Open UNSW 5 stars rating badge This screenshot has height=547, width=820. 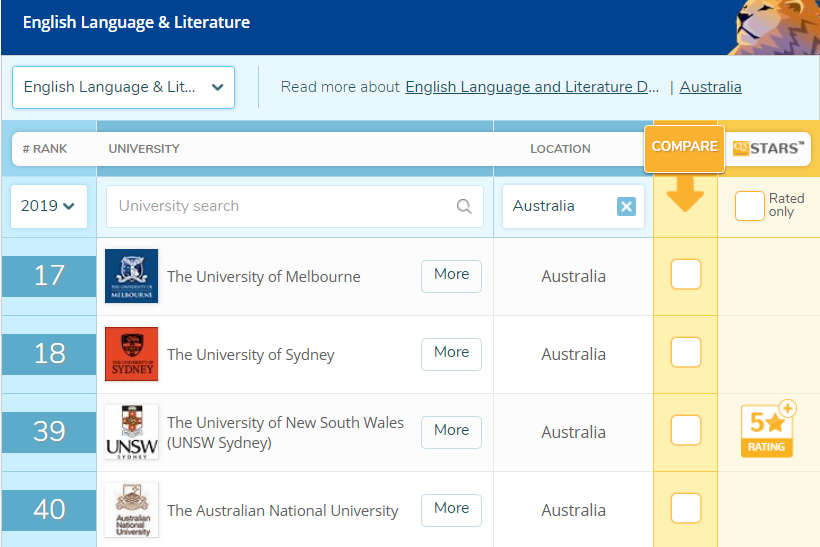[x=767, y=431]
